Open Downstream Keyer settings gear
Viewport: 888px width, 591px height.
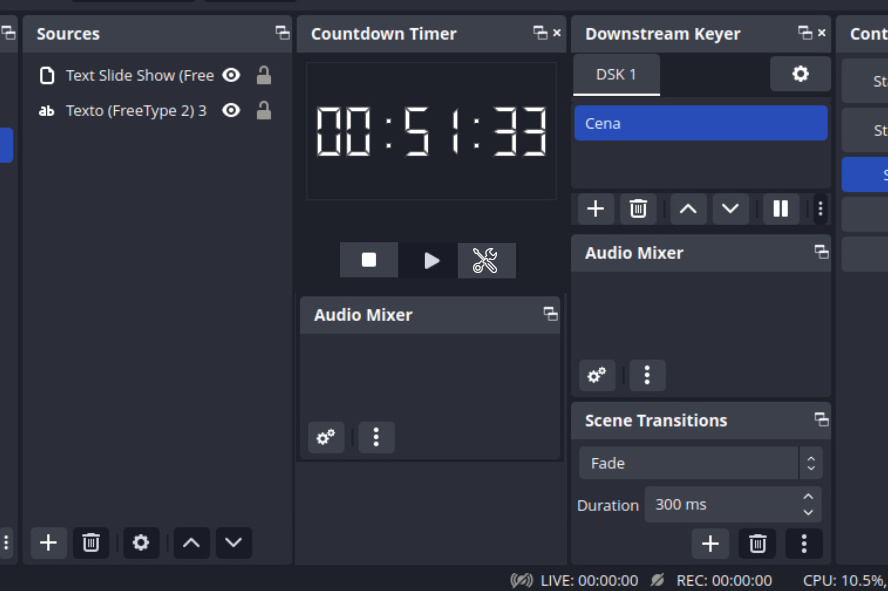coord(800,74)
